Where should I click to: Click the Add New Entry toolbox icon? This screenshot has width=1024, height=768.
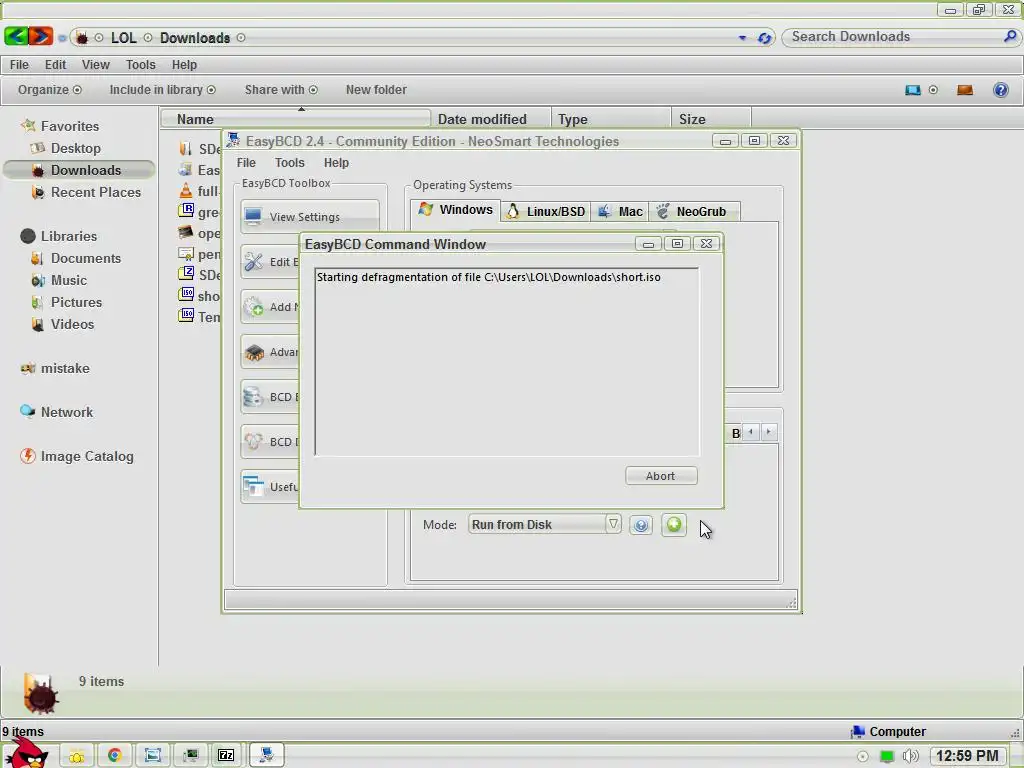[253, 306]
